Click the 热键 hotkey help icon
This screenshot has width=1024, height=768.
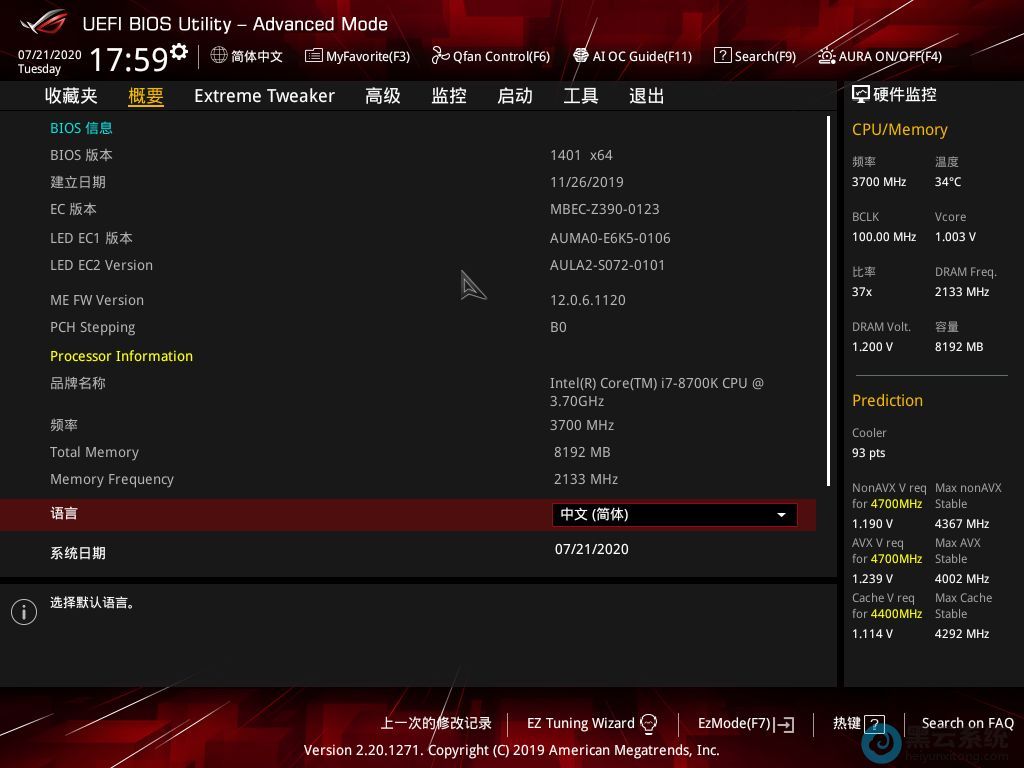[874, 724]
